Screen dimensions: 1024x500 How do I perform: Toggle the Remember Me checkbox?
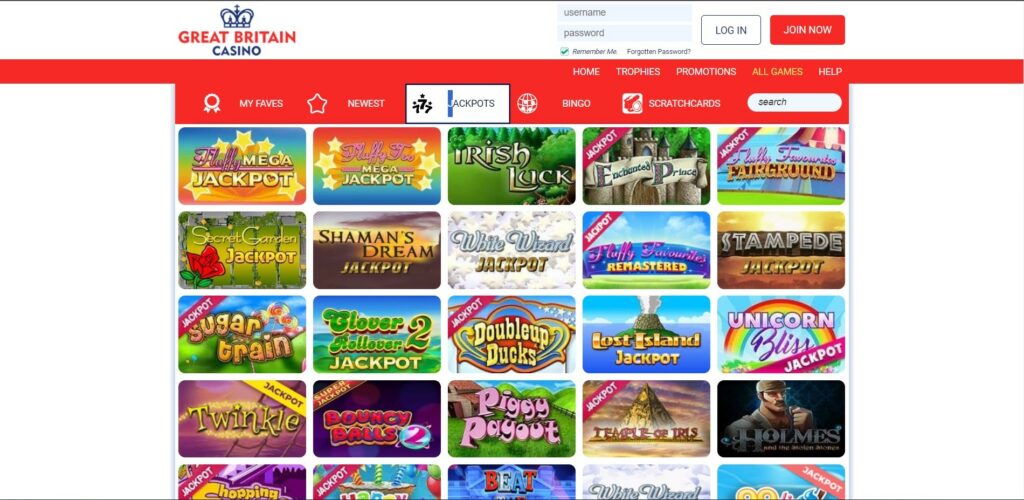(x=564, y=52)
